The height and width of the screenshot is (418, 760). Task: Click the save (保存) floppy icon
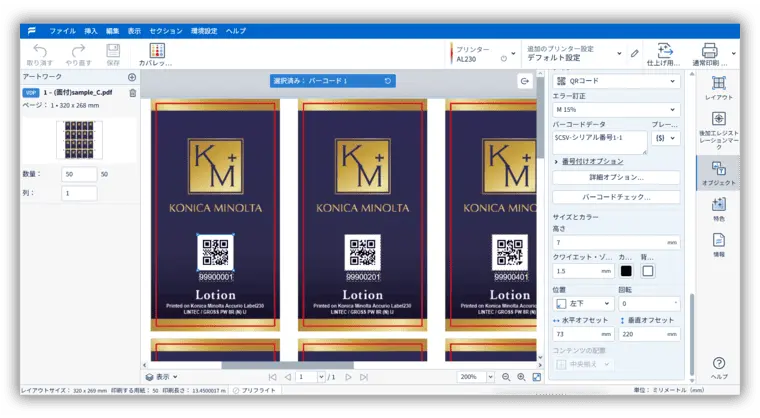113,51
